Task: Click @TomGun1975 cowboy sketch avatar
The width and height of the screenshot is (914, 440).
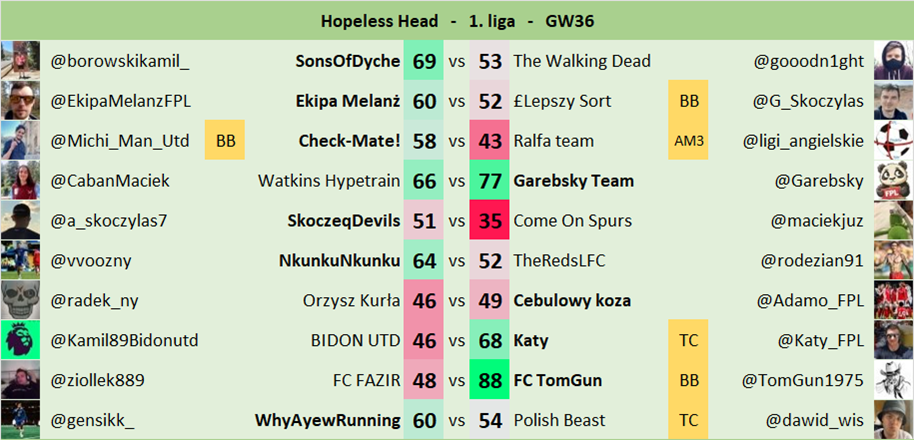Action: 894,380
